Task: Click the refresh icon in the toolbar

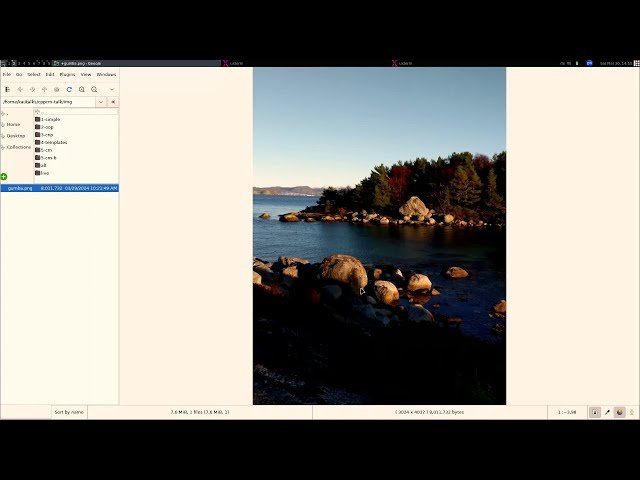Action: coord(69,89)
